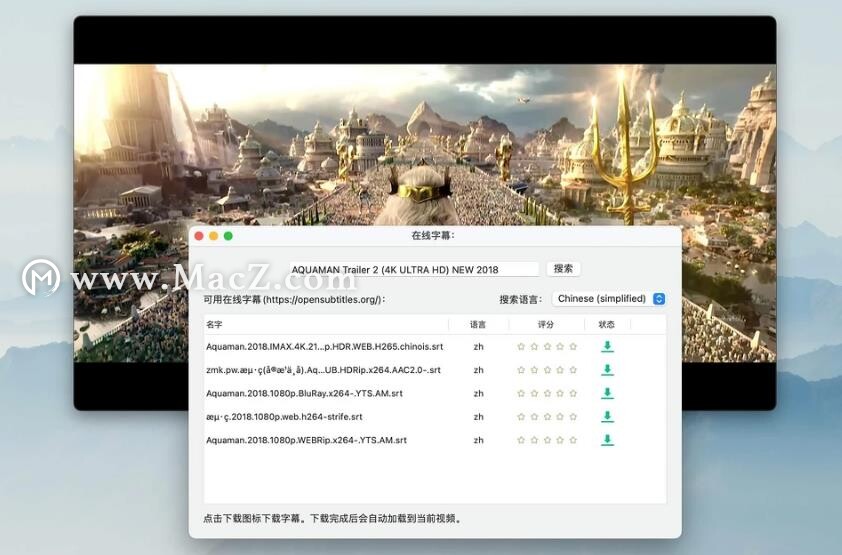Sort subtitles by 评分 column header

pos(546,325)
